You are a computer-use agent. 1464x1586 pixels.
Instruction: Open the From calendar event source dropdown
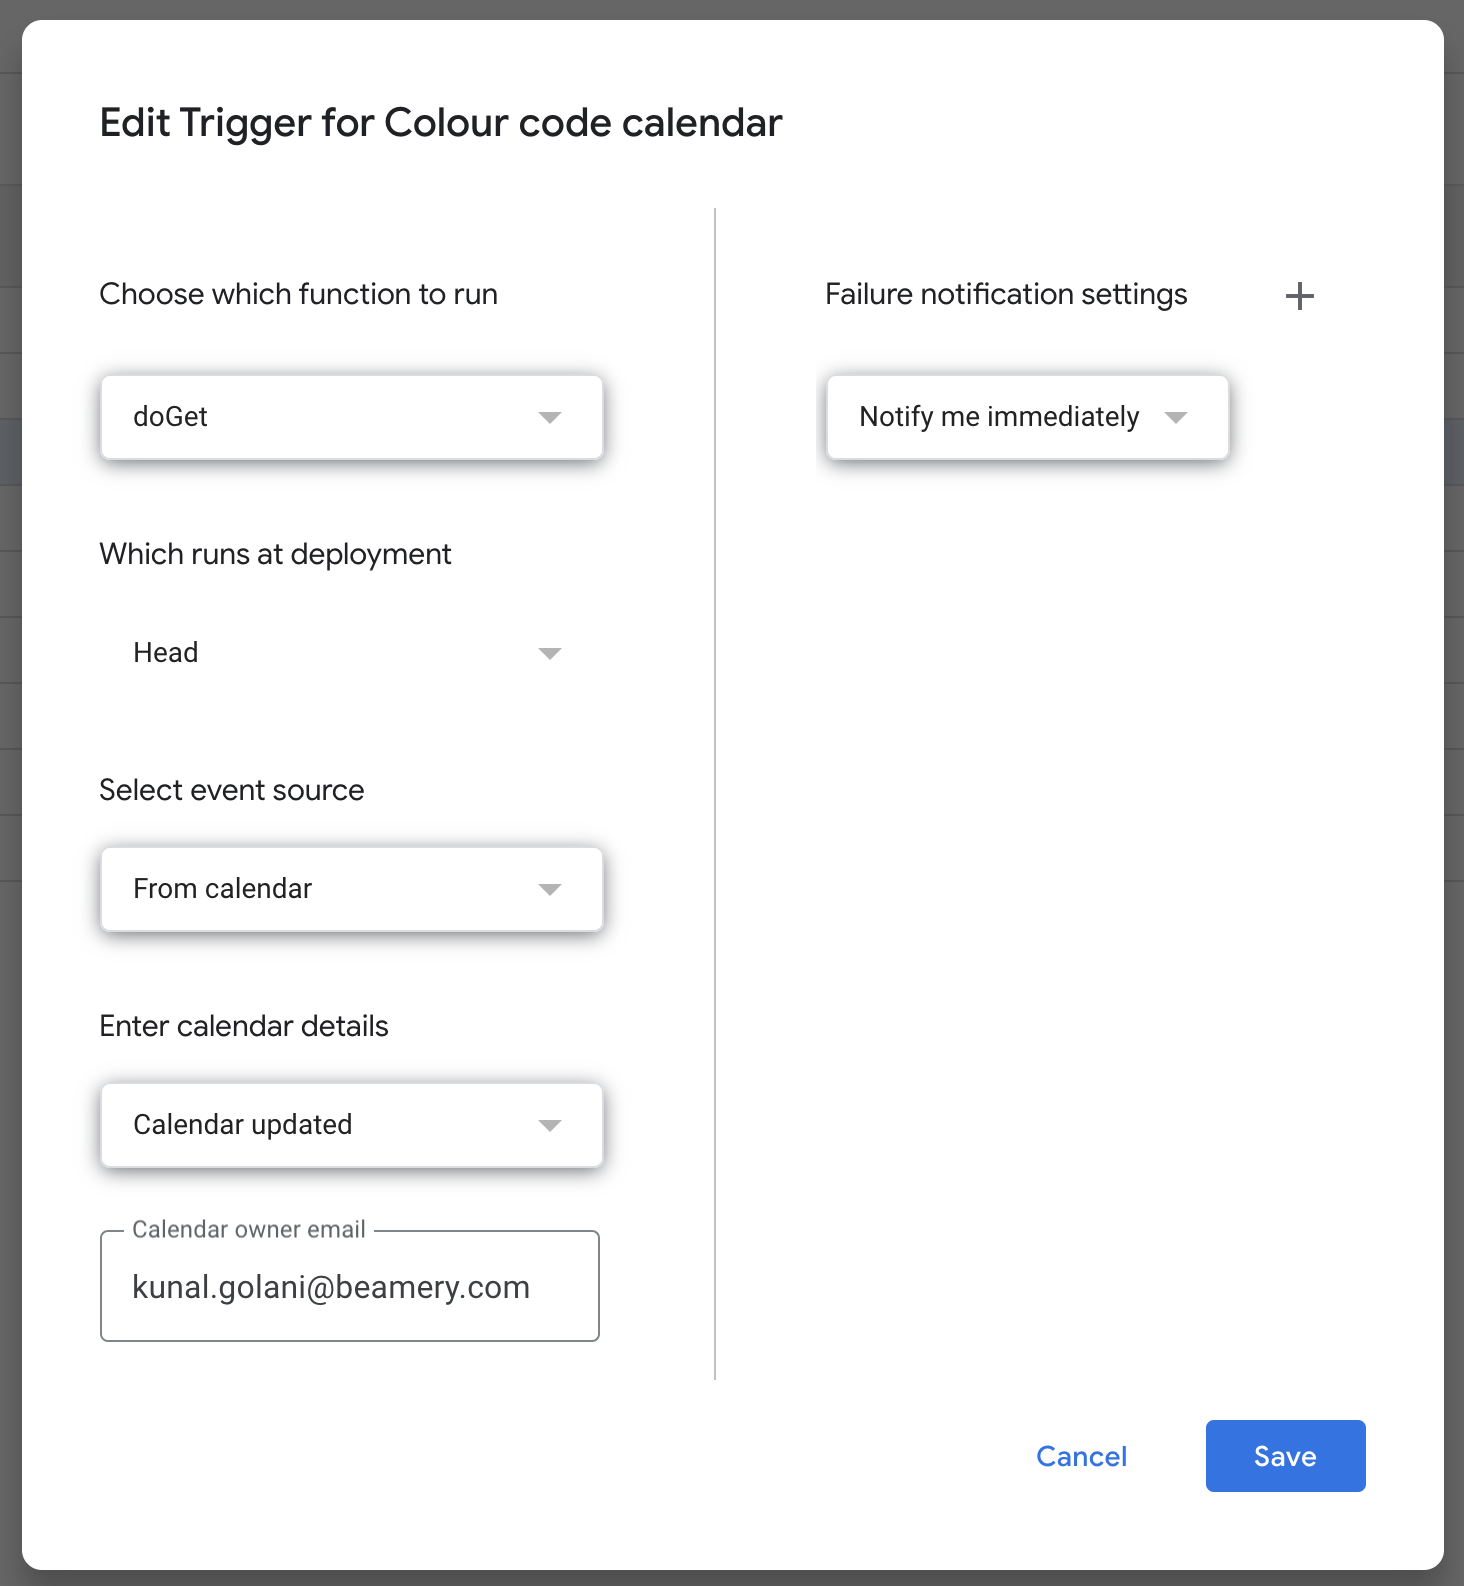tap(330, 889)
